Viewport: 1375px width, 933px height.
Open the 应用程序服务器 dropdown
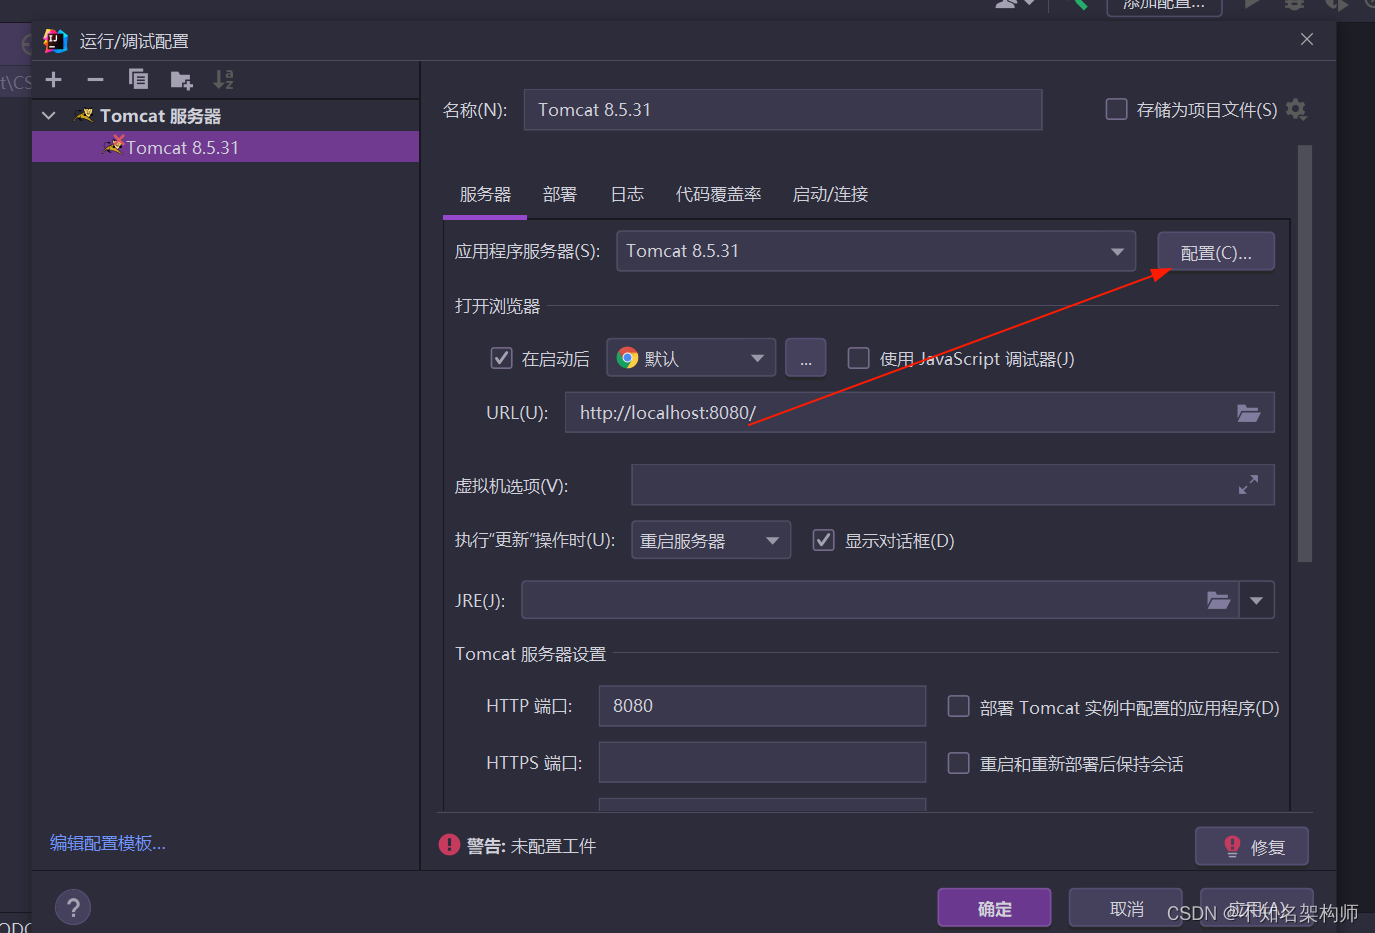point(1117,251)
